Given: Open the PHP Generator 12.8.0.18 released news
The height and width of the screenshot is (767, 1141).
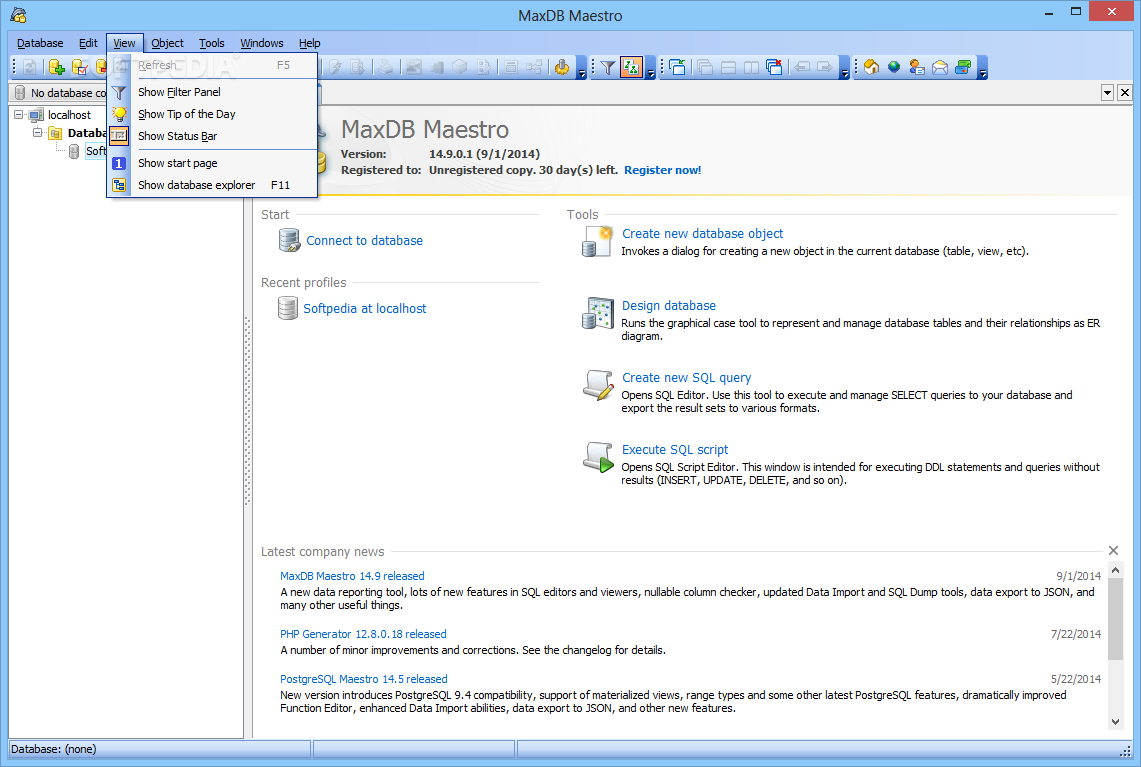Looking at the screenshot, I should click(x=363, y=635).
